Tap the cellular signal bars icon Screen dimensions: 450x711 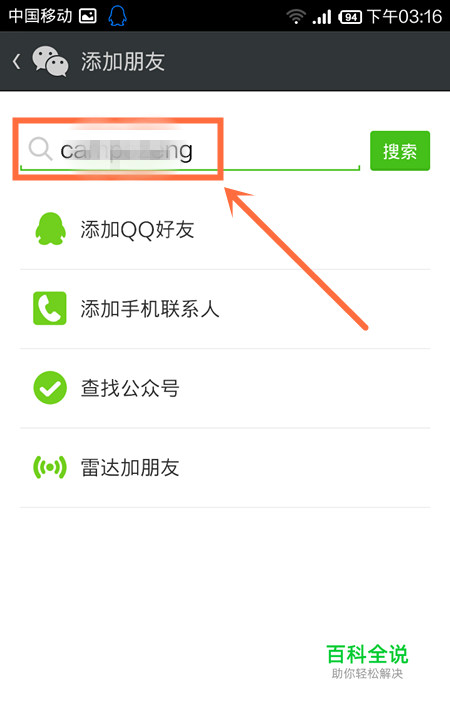tap(322, 17)
